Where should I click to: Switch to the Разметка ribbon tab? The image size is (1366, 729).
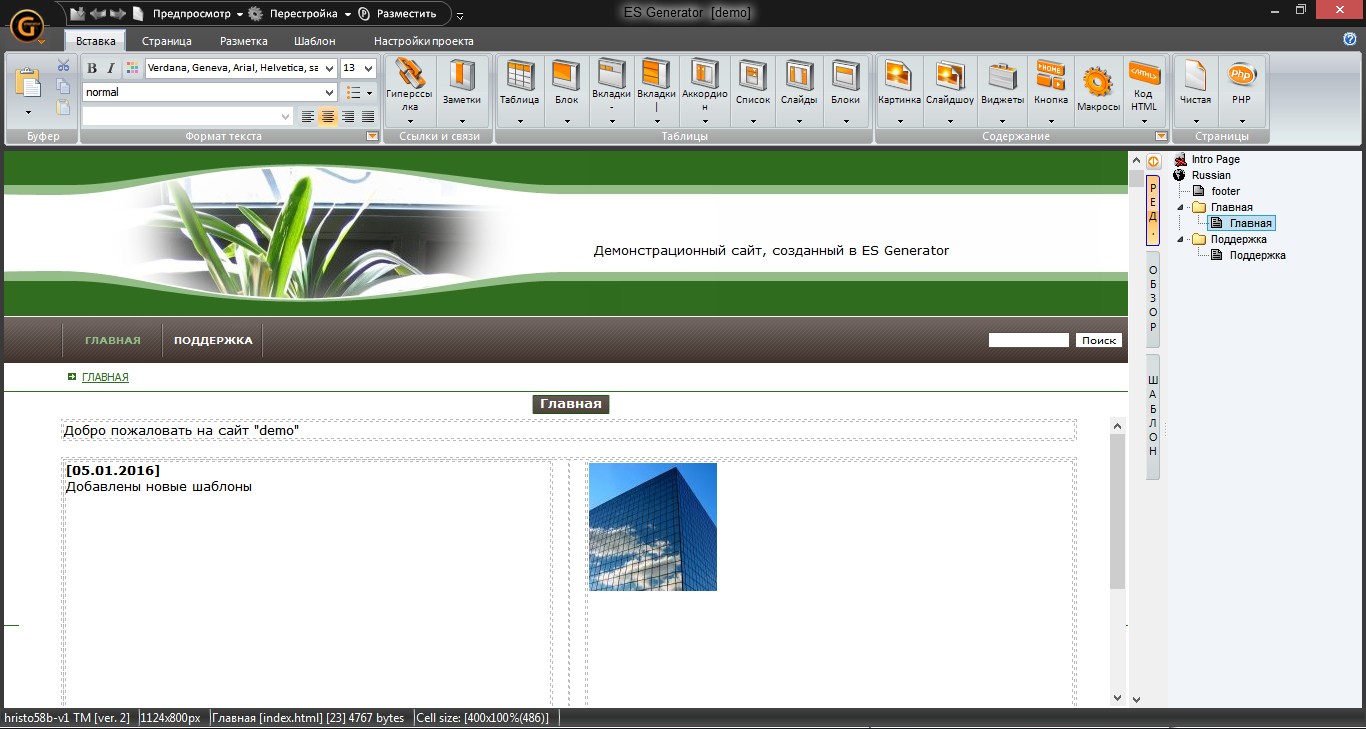tap(243, 41)
